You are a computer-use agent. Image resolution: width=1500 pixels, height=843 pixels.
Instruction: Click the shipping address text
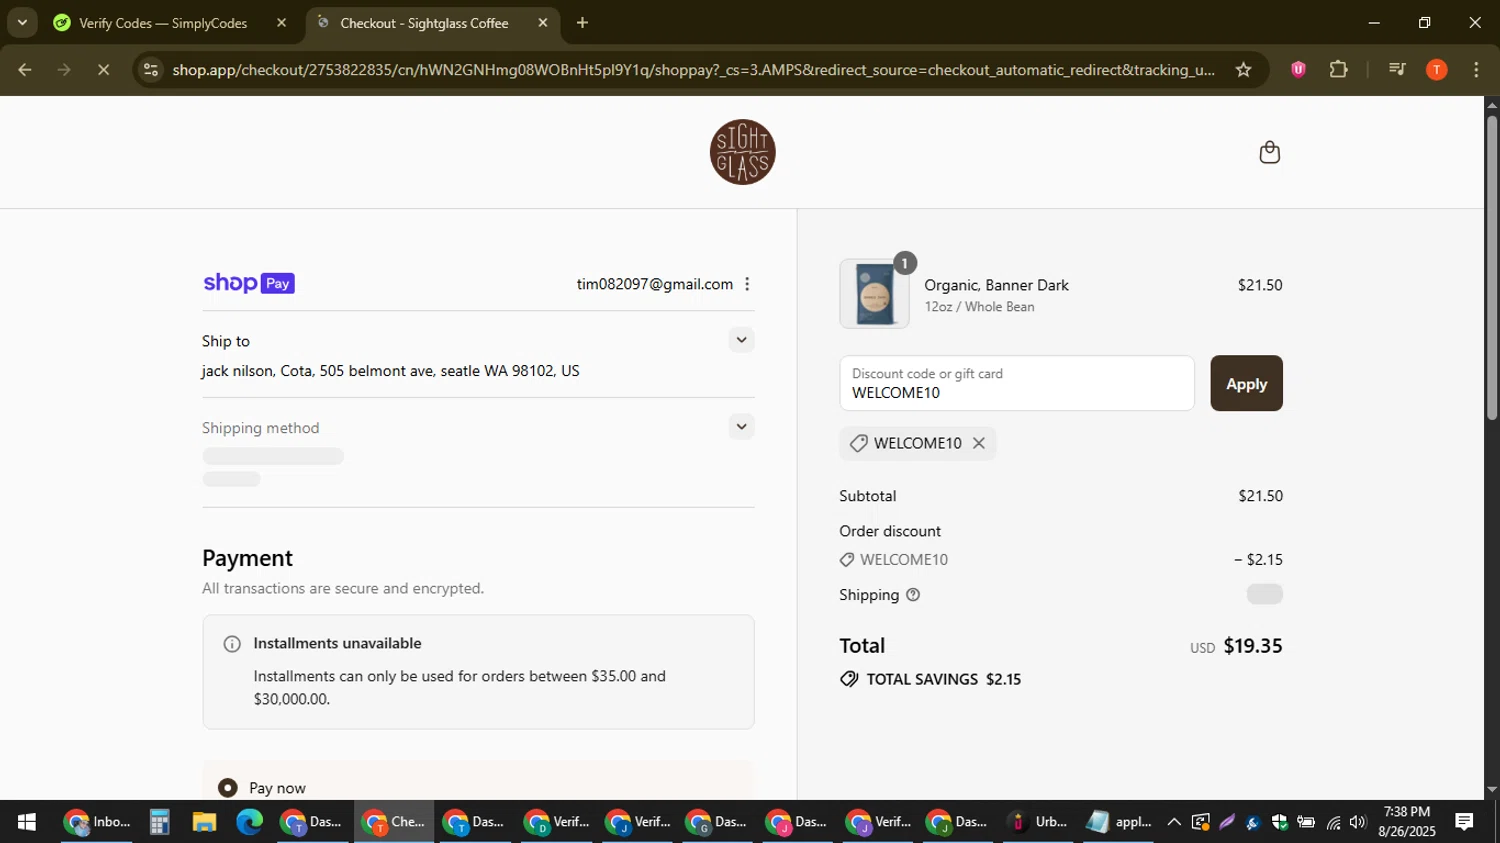(391, 371)
